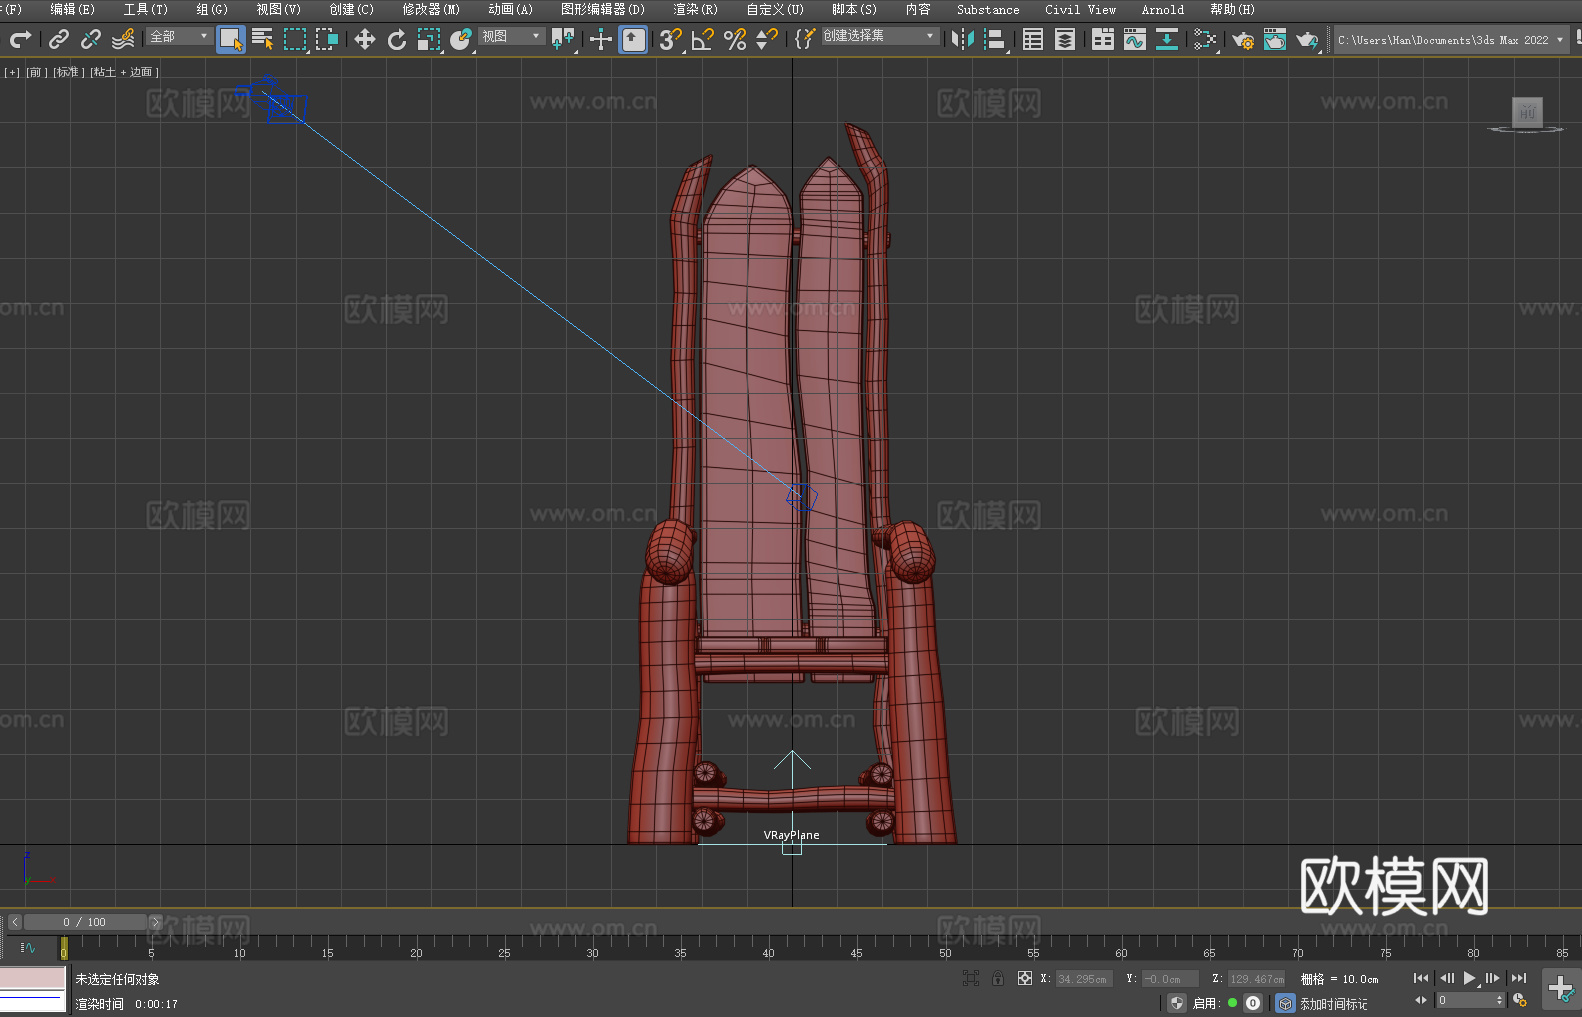Toggle Absolute/Offset transform type-in mode
Screen dimensions: 1582x1017
click(1025, 978)
